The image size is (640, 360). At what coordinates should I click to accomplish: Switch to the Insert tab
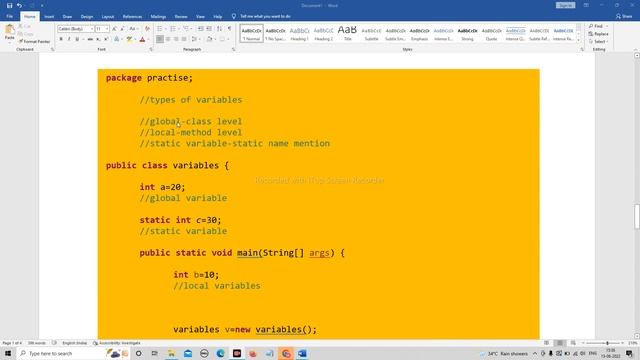tap(49, 17)
